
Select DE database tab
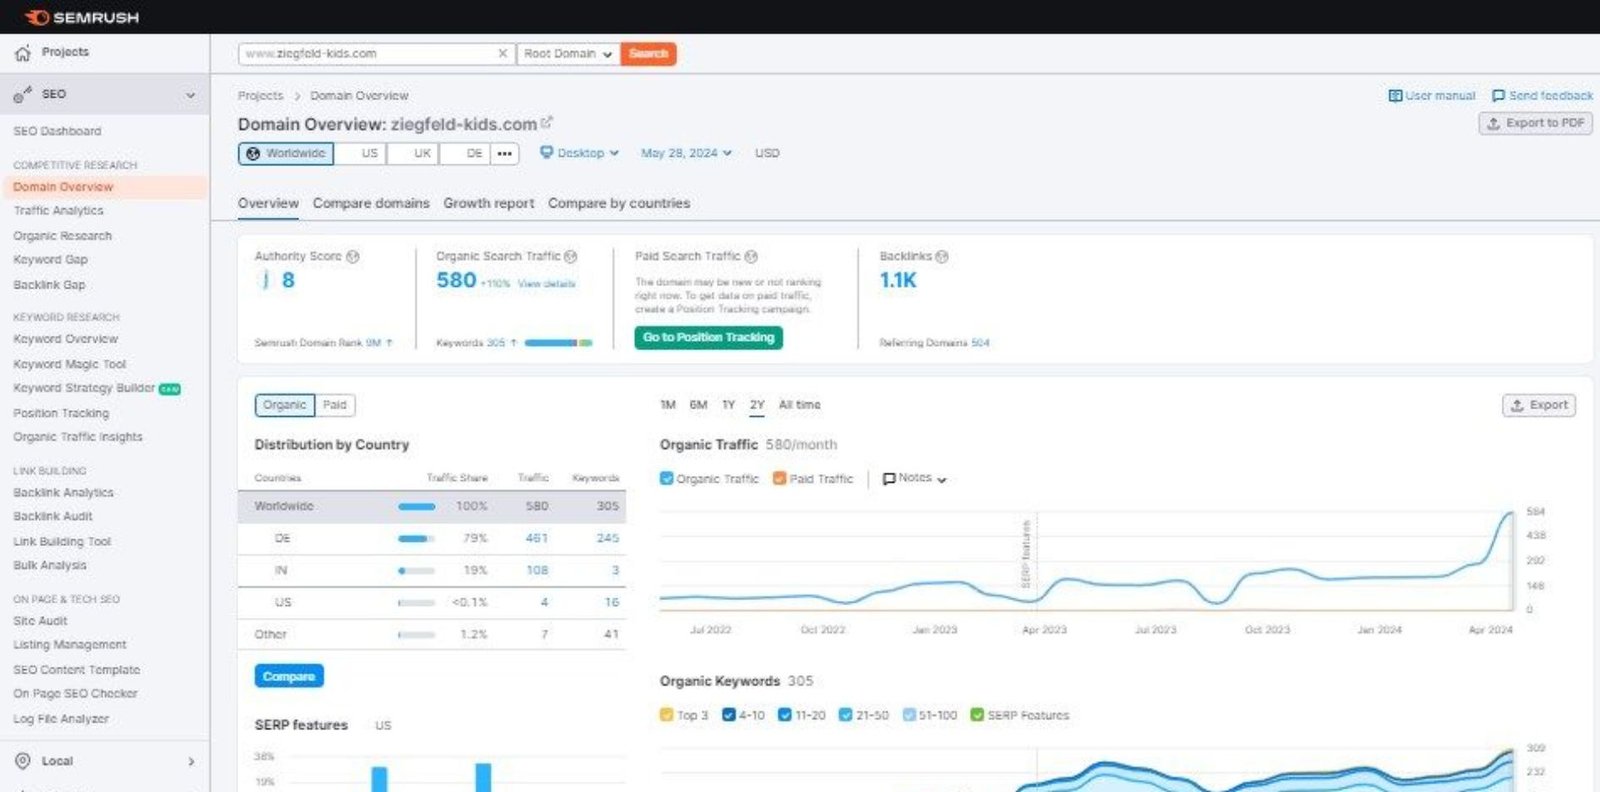click(466, 153)
